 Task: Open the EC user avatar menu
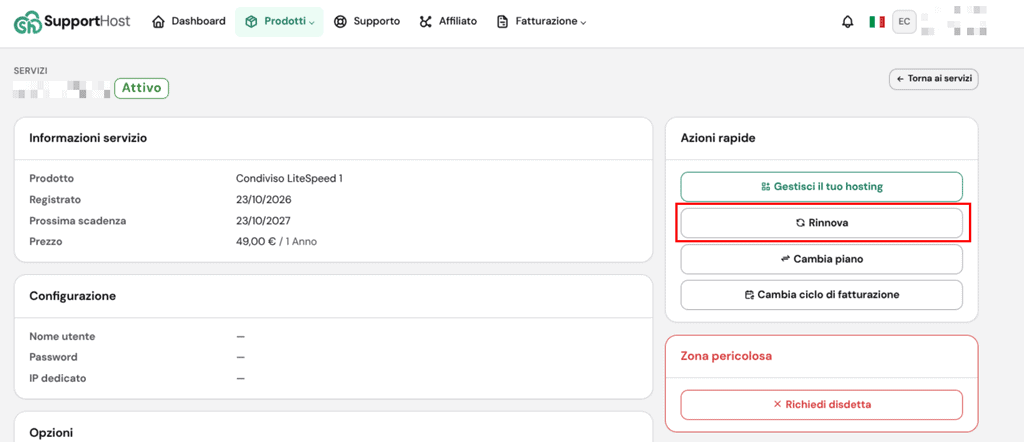(904, 22)
